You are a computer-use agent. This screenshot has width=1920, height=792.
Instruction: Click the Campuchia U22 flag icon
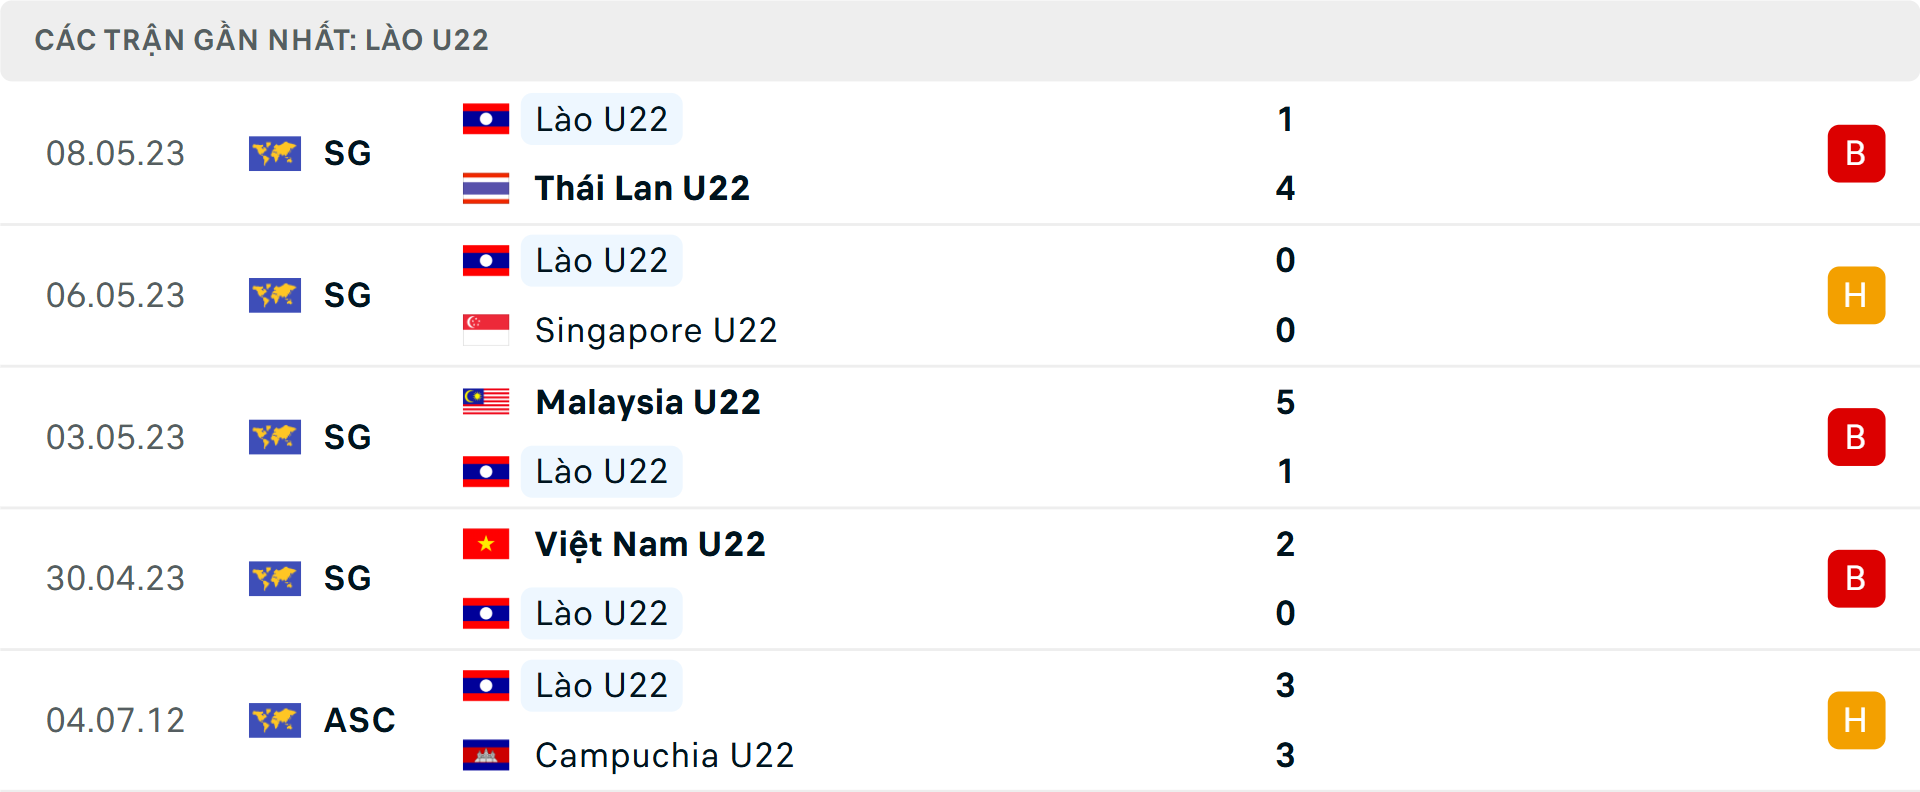[486, 755]
